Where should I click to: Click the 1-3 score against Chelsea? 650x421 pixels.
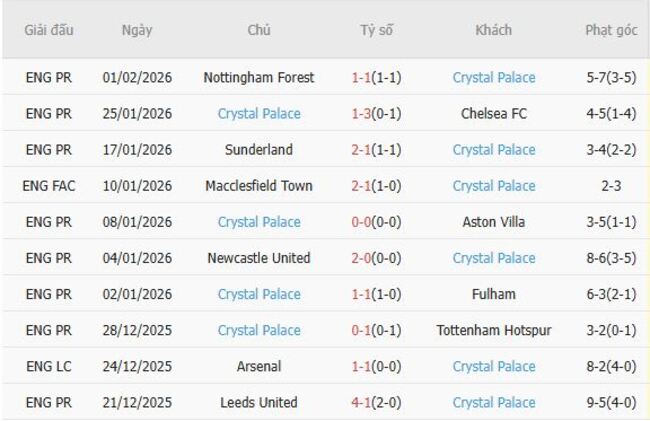[x=362, y=114]
